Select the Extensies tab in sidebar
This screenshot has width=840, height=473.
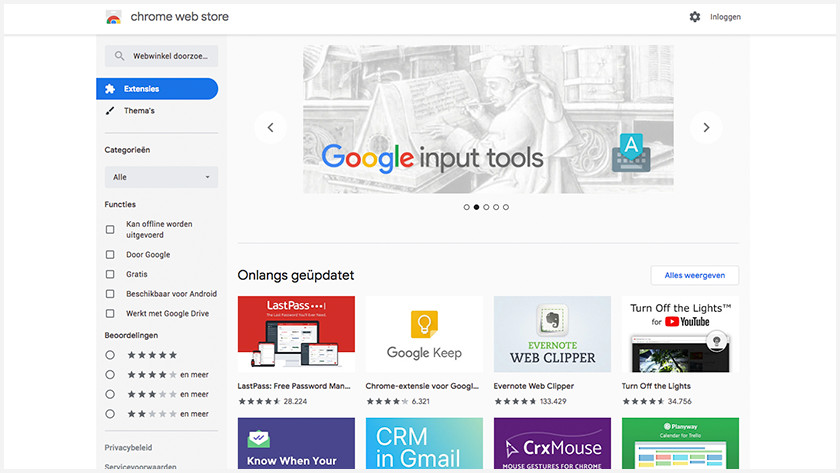point(157,89)
